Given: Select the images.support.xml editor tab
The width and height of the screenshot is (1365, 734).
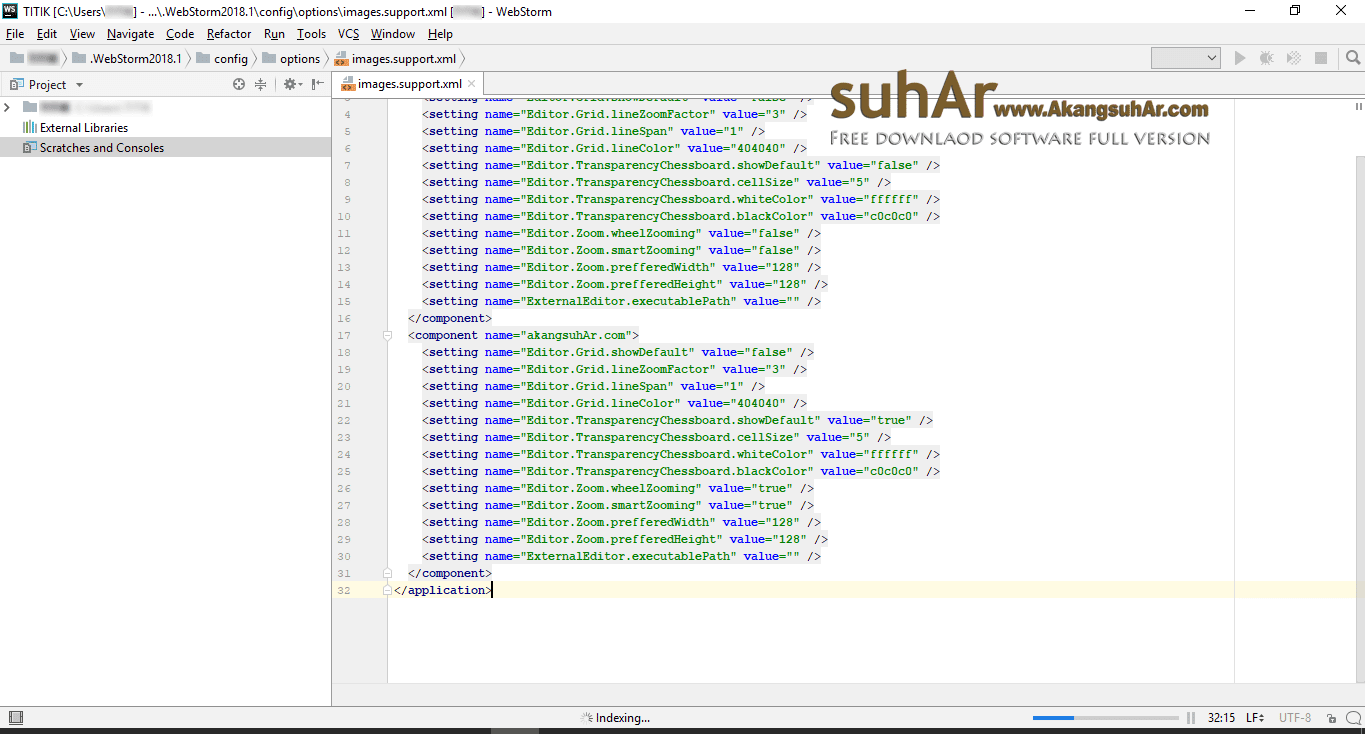Looking at the screenshot, I should coord(404,84).
